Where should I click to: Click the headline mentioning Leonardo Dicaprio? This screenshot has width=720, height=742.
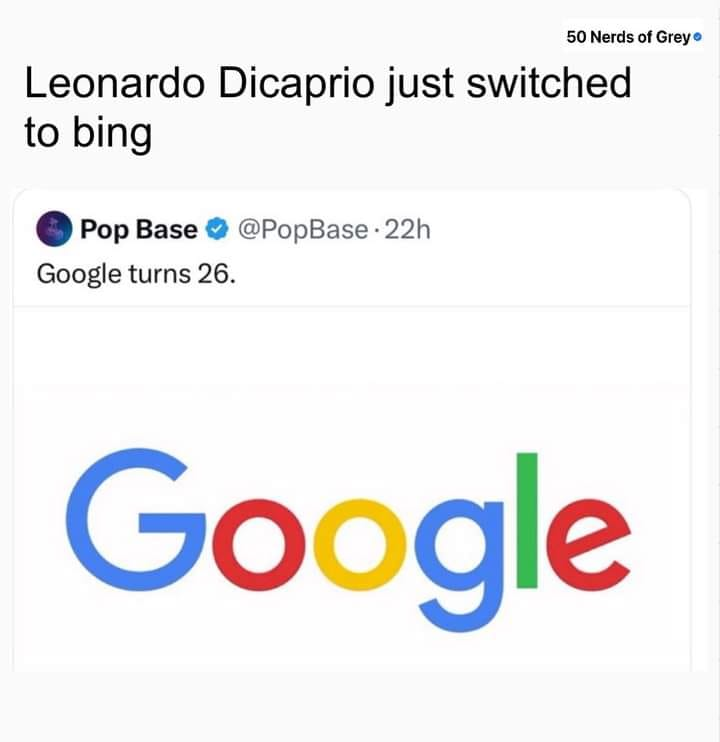[x=328, y=108]
